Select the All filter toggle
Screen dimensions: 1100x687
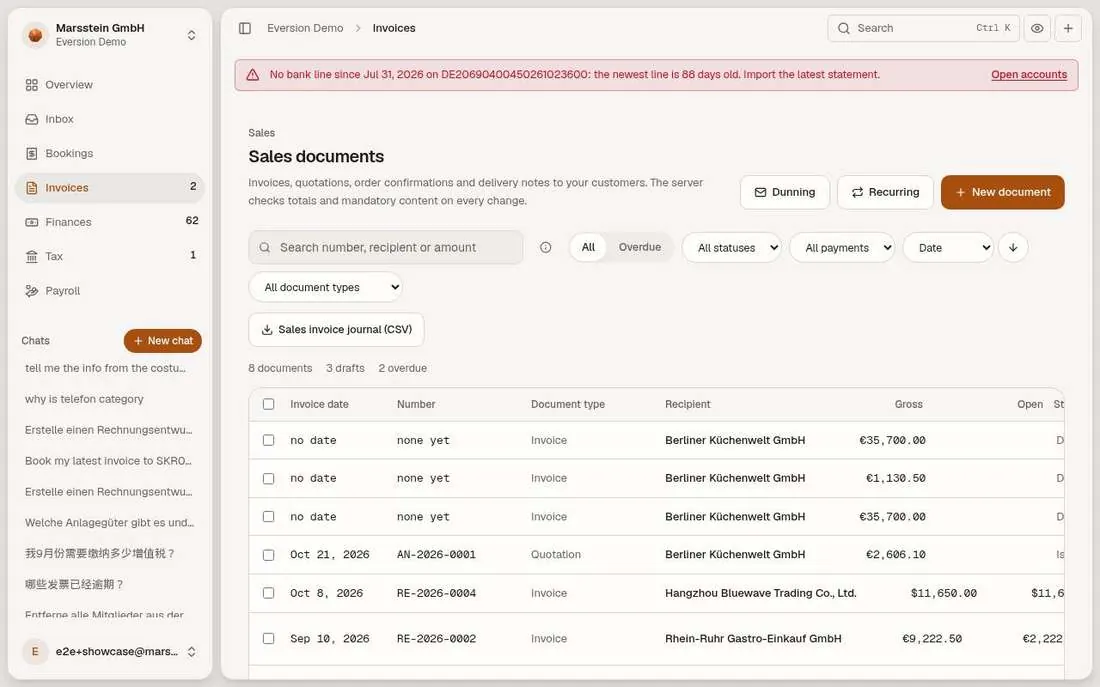pyautogui.click(x=588, y=247)
